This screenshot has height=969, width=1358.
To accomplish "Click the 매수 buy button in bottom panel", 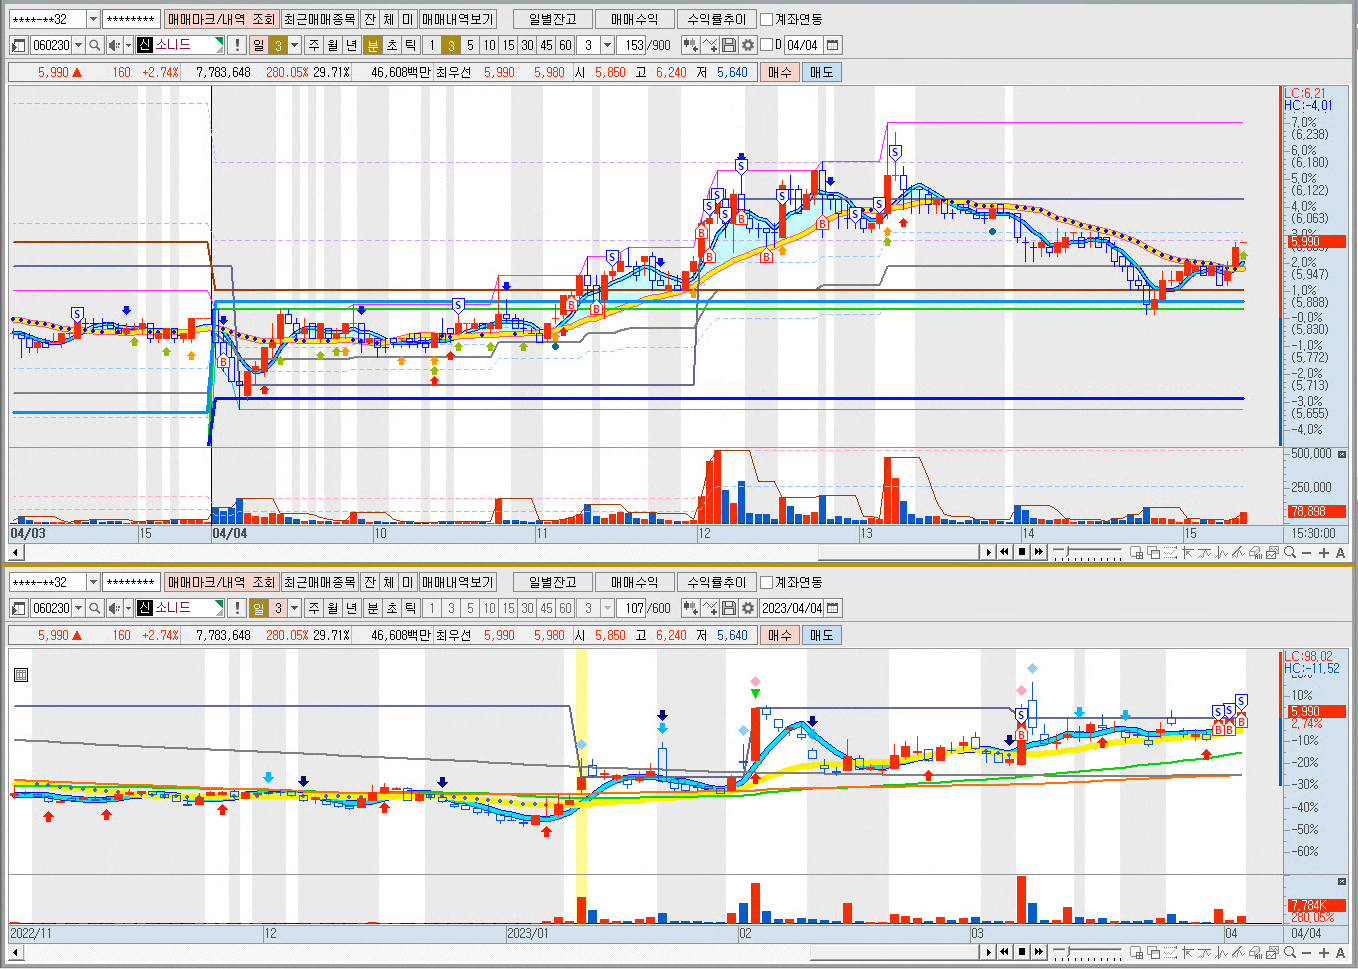I will (x=780, y=635).
